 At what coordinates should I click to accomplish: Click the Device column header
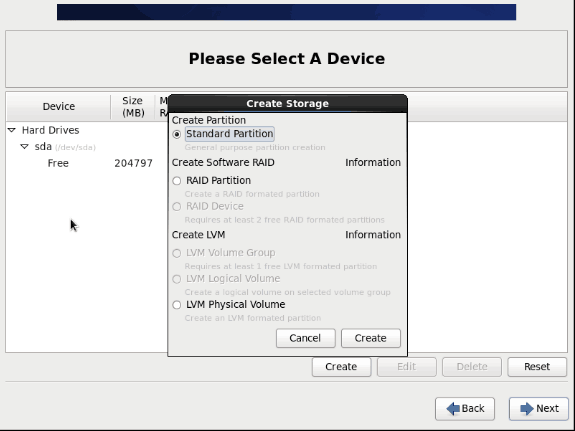(x=59, y=106)
